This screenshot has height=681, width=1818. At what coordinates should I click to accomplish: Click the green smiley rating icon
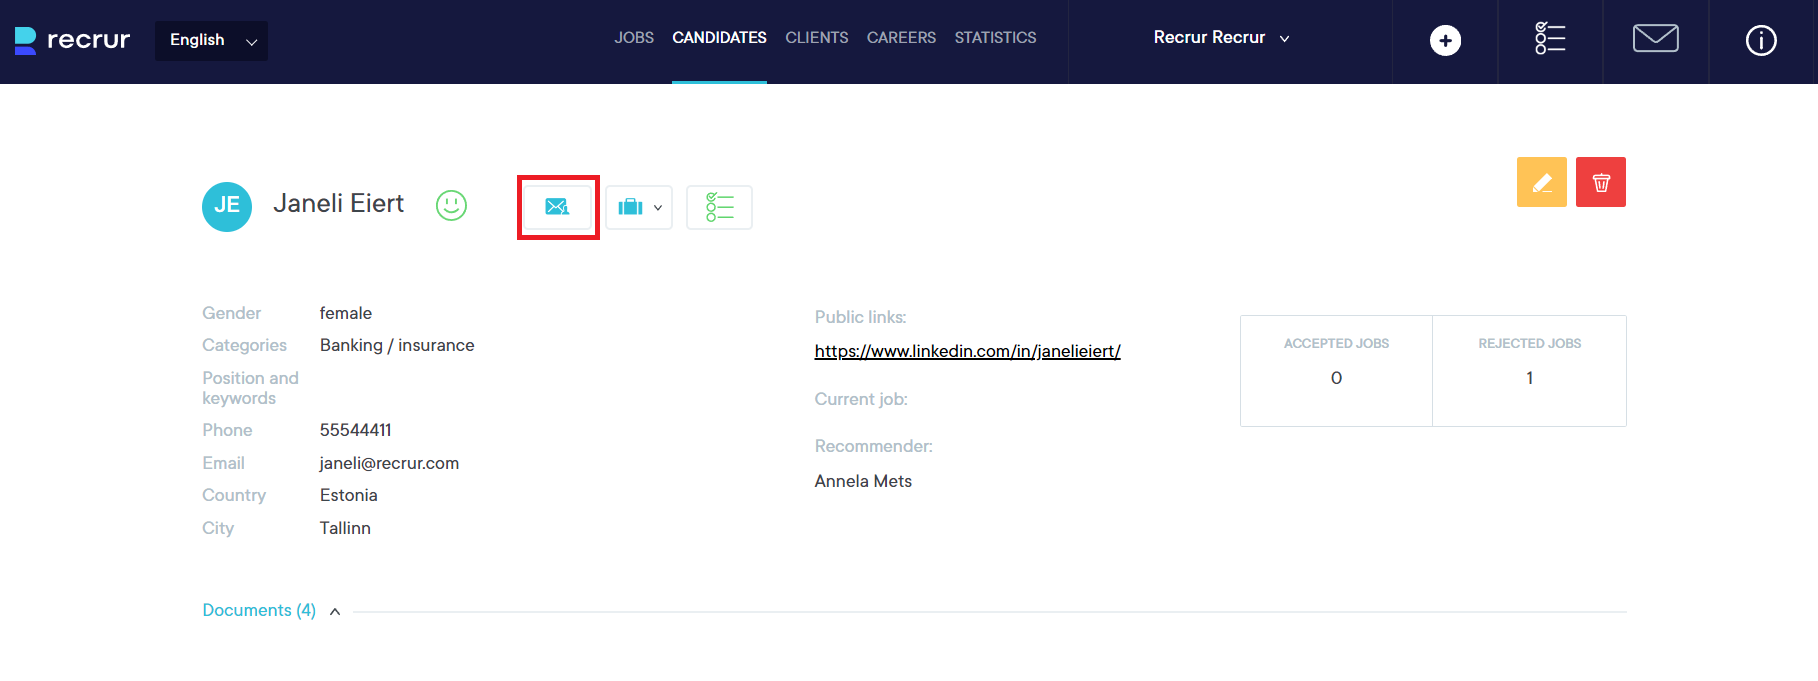(451, 205)
